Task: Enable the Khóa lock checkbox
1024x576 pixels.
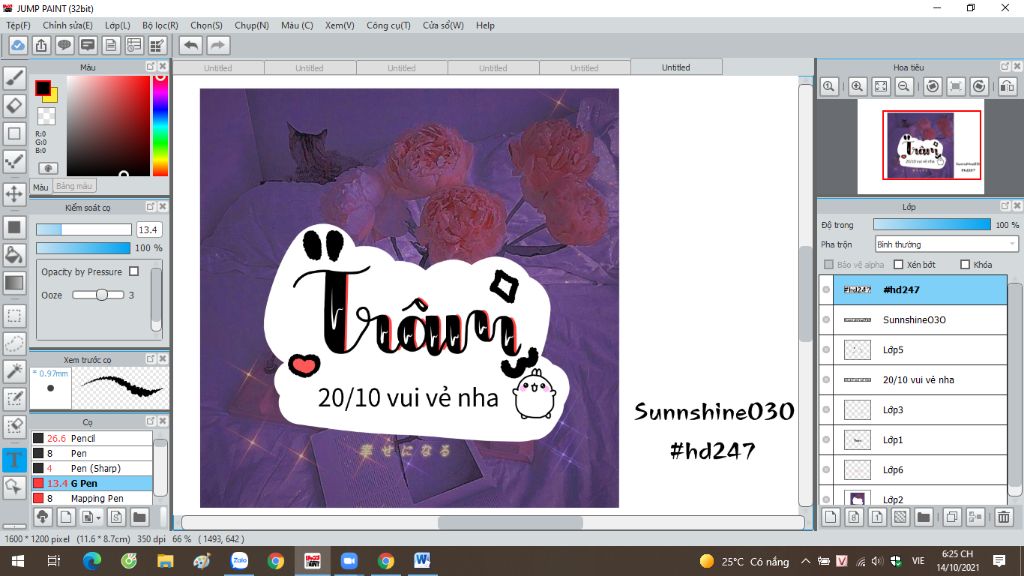Action: (x=965, y=264)
